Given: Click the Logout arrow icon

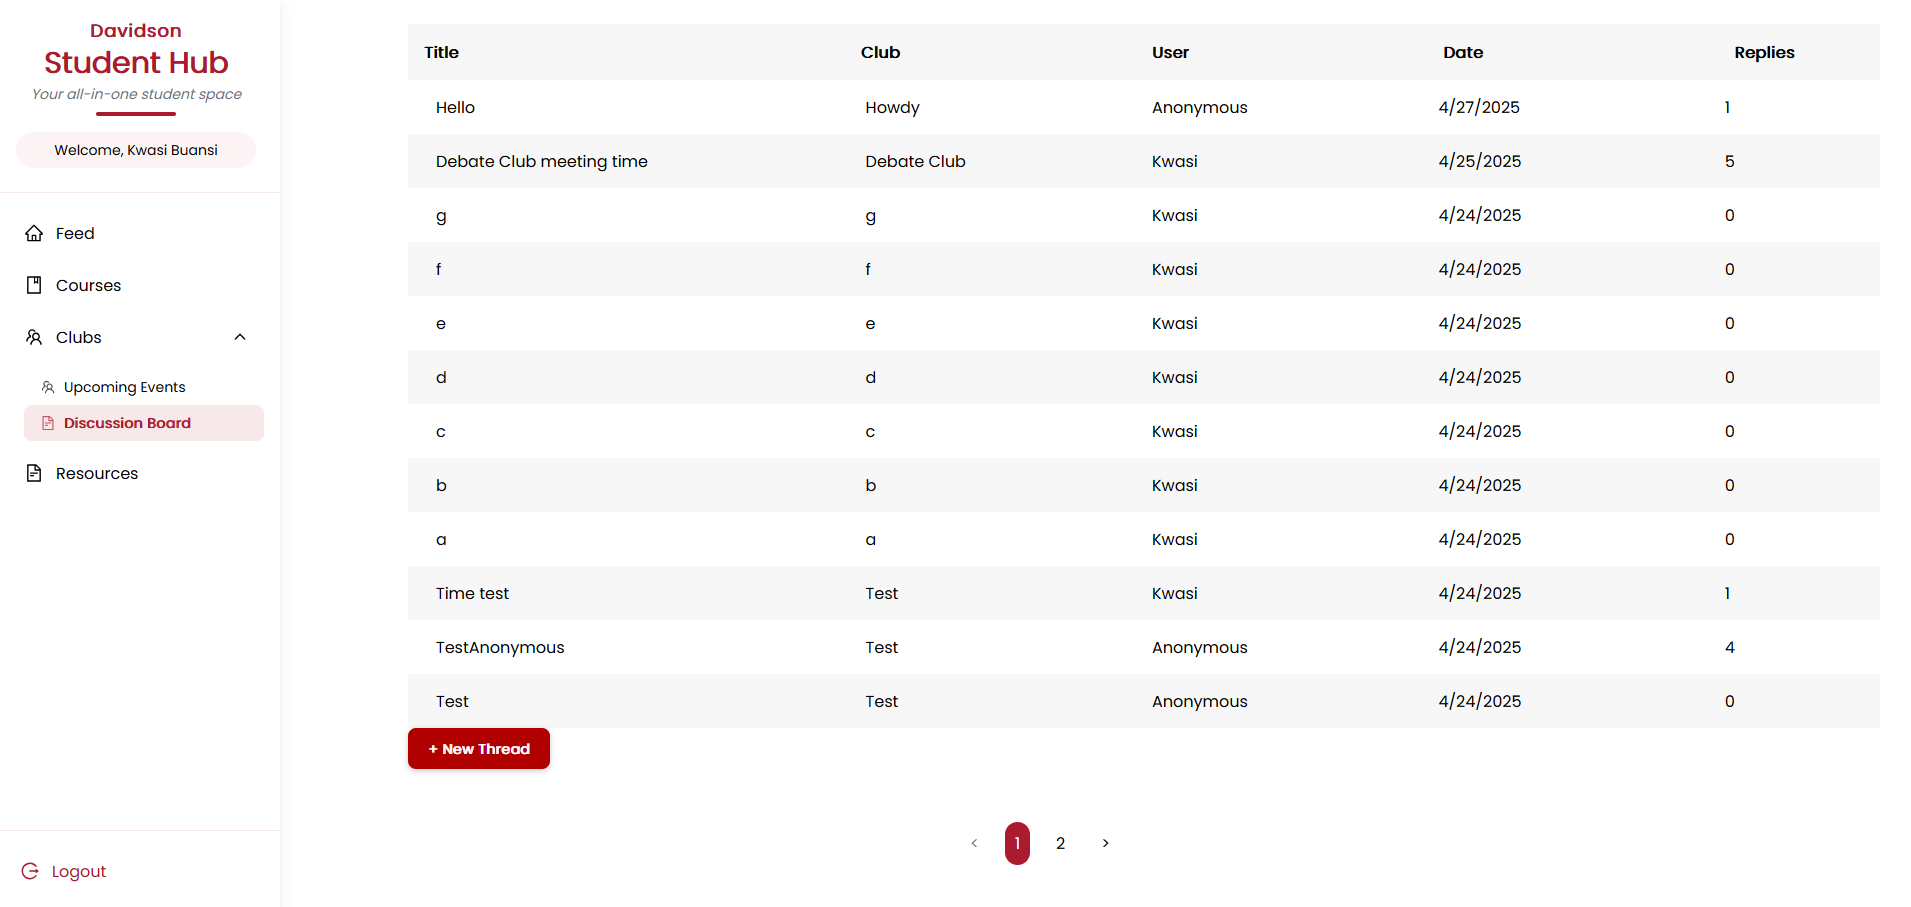Looking at the screenshot, I should coord(30,871).
